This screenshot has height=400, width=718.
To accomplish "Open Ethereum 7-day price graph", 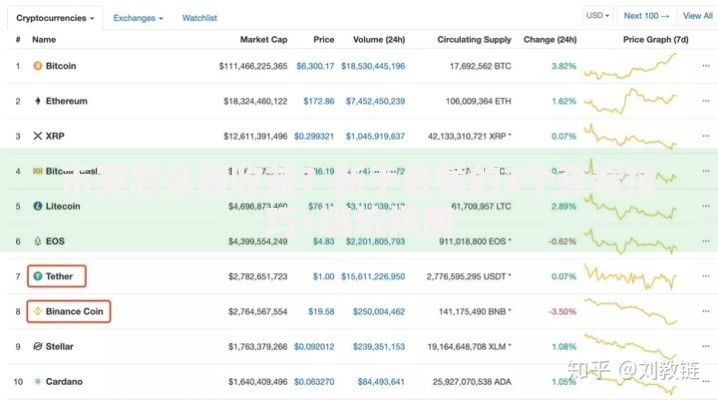I will pyautogui.click(x=630, y=101).
